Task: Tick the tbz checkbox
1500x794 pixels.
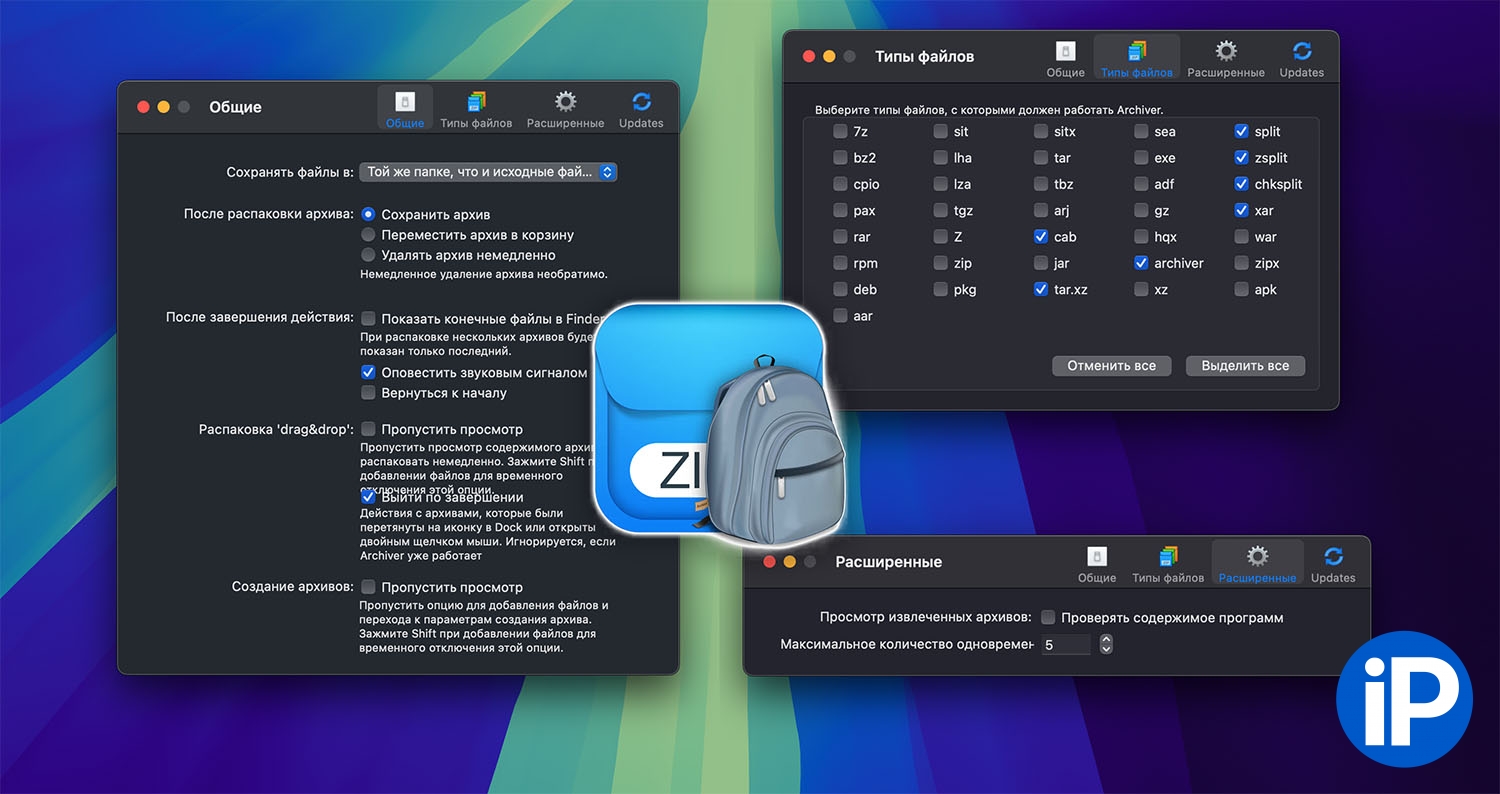Action: pyautogui.click(x=1041, y=184)
